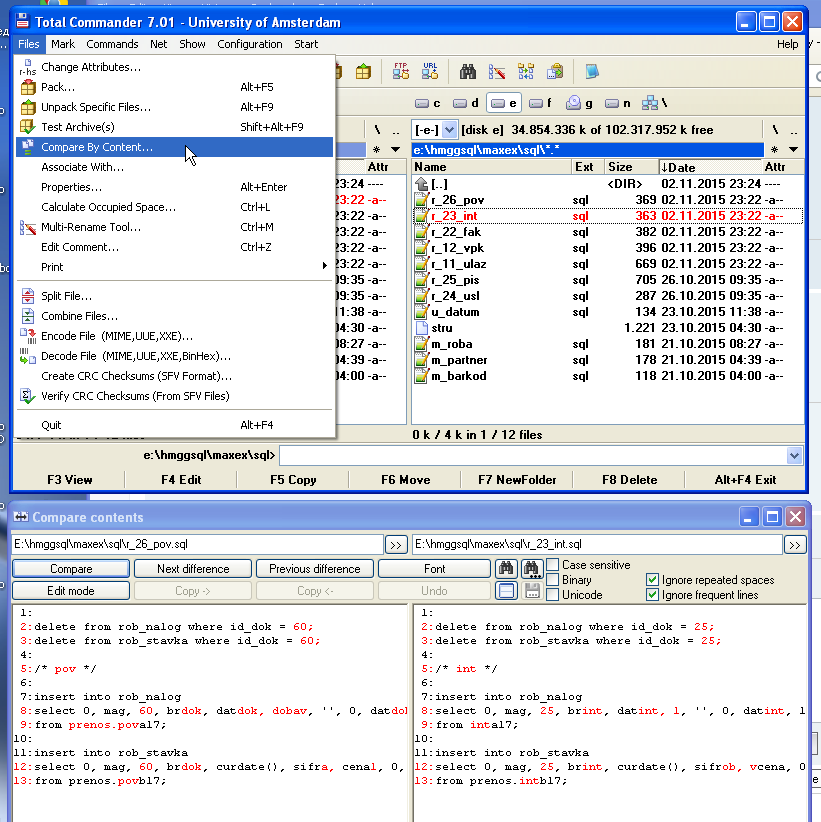Select Quit from Files menu
Image resolution: width=821 pixels, height=822 pixels.
click(x=175, y=425)
